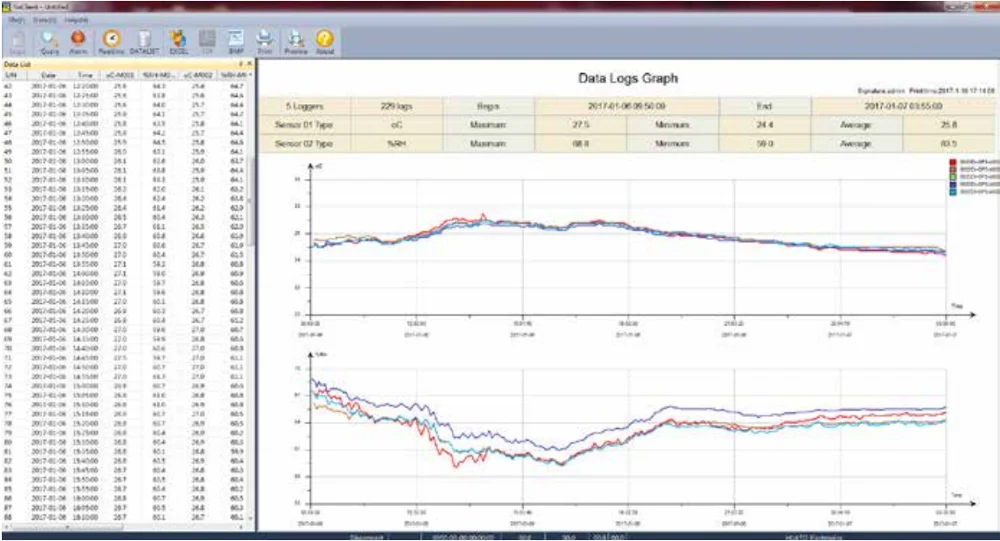Export the data to EXCEL
This screenshot has height=541, width=1000.
[178, 43]
